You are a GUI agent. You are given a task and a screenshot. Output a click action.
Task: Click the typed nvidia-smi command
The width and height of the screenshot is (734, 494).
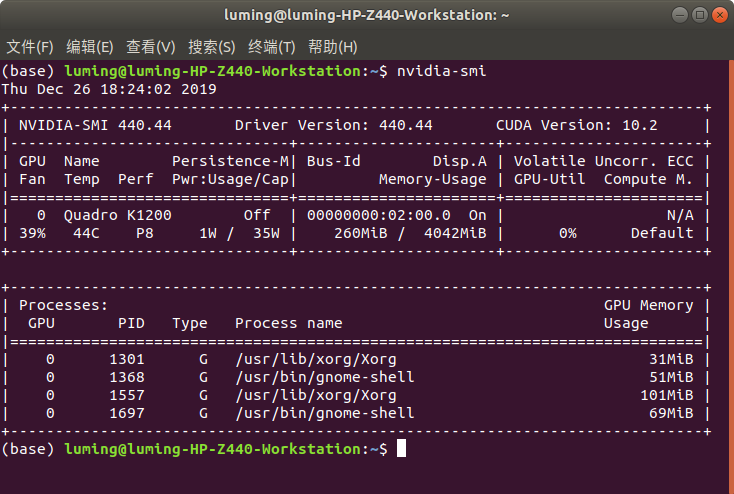point(441,71)
